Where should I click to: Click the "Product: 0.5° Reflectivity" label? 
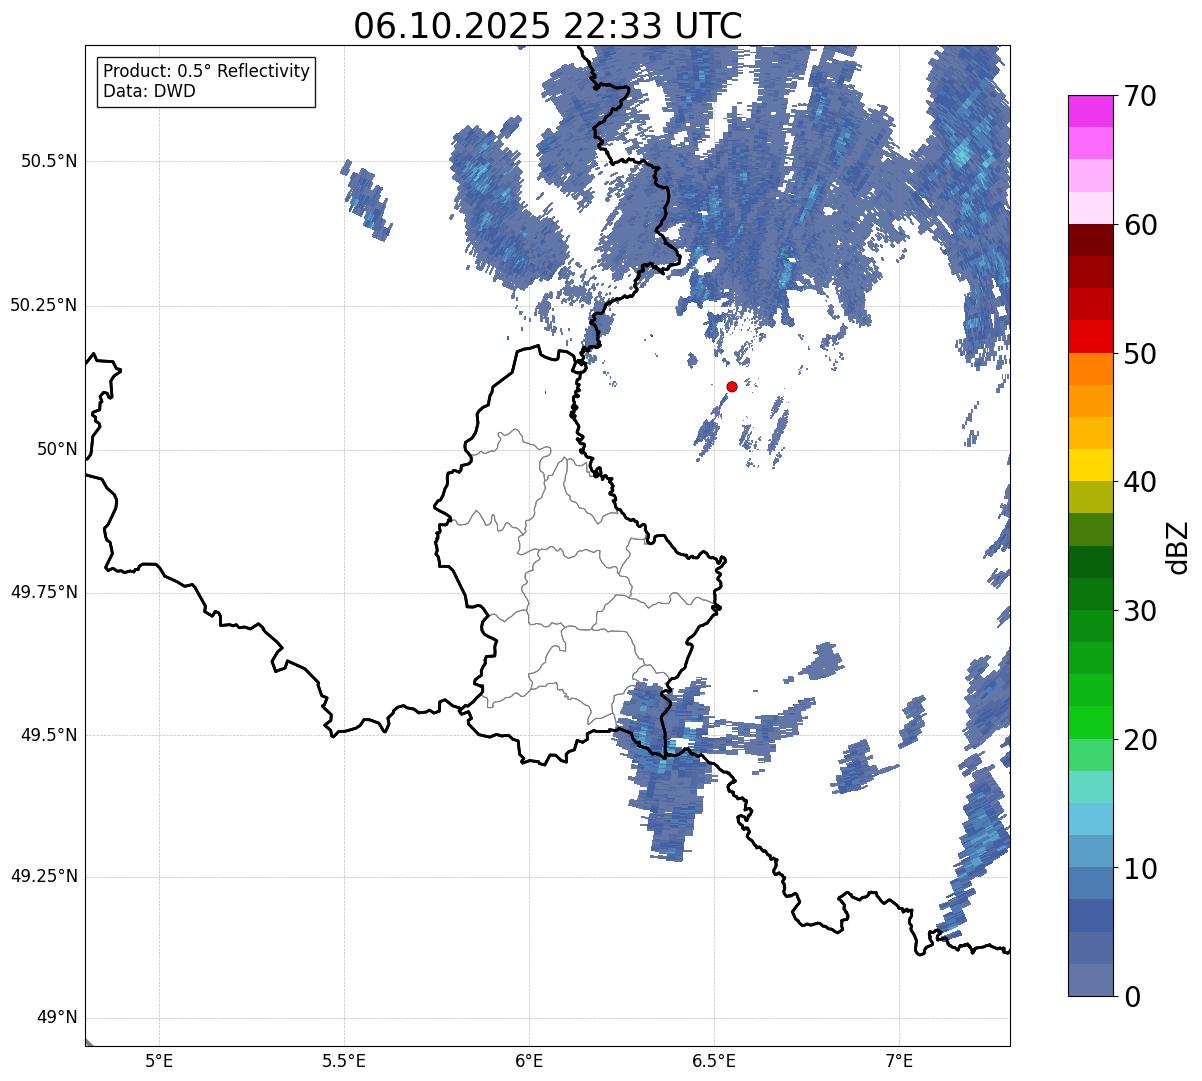(x=207, y=71)
